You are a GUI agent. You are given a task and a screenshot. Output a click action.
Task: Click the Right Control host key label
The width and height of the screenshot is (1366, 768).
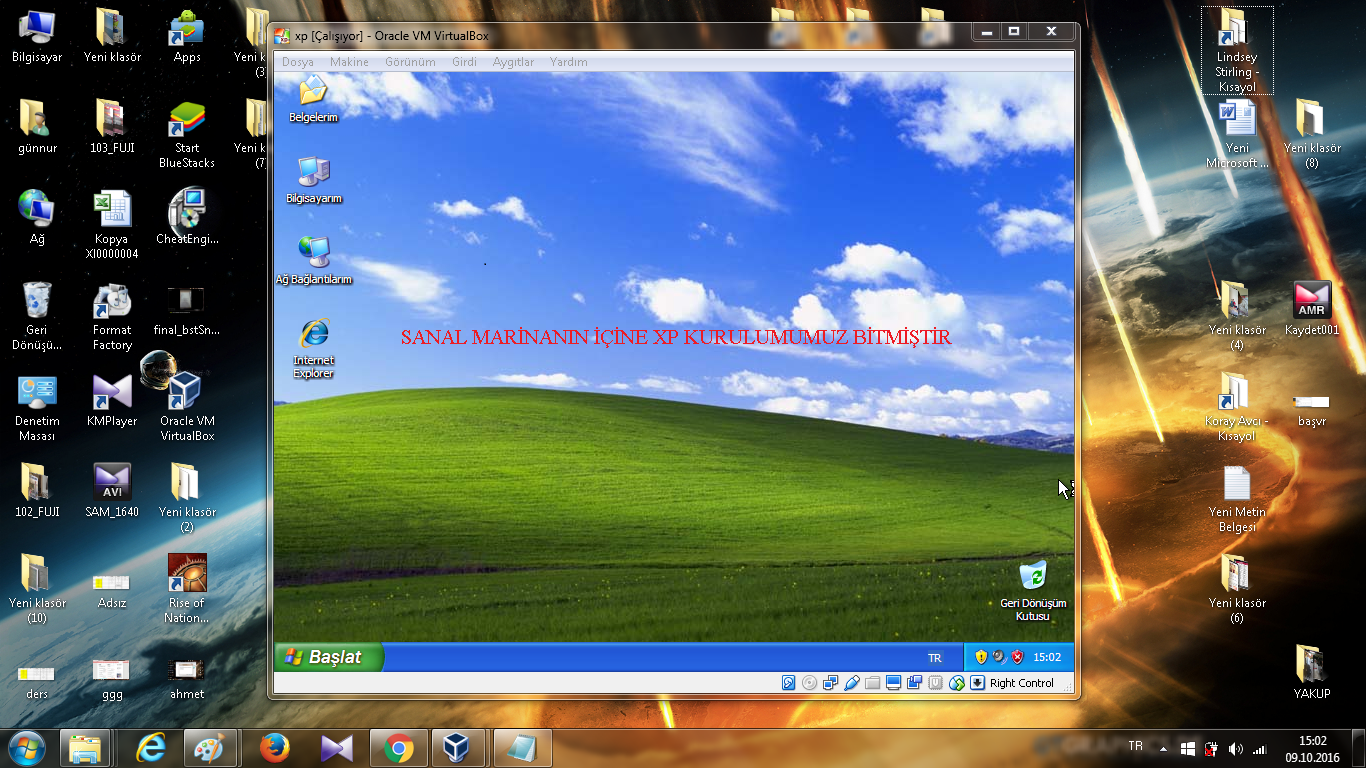point(1022,683)
